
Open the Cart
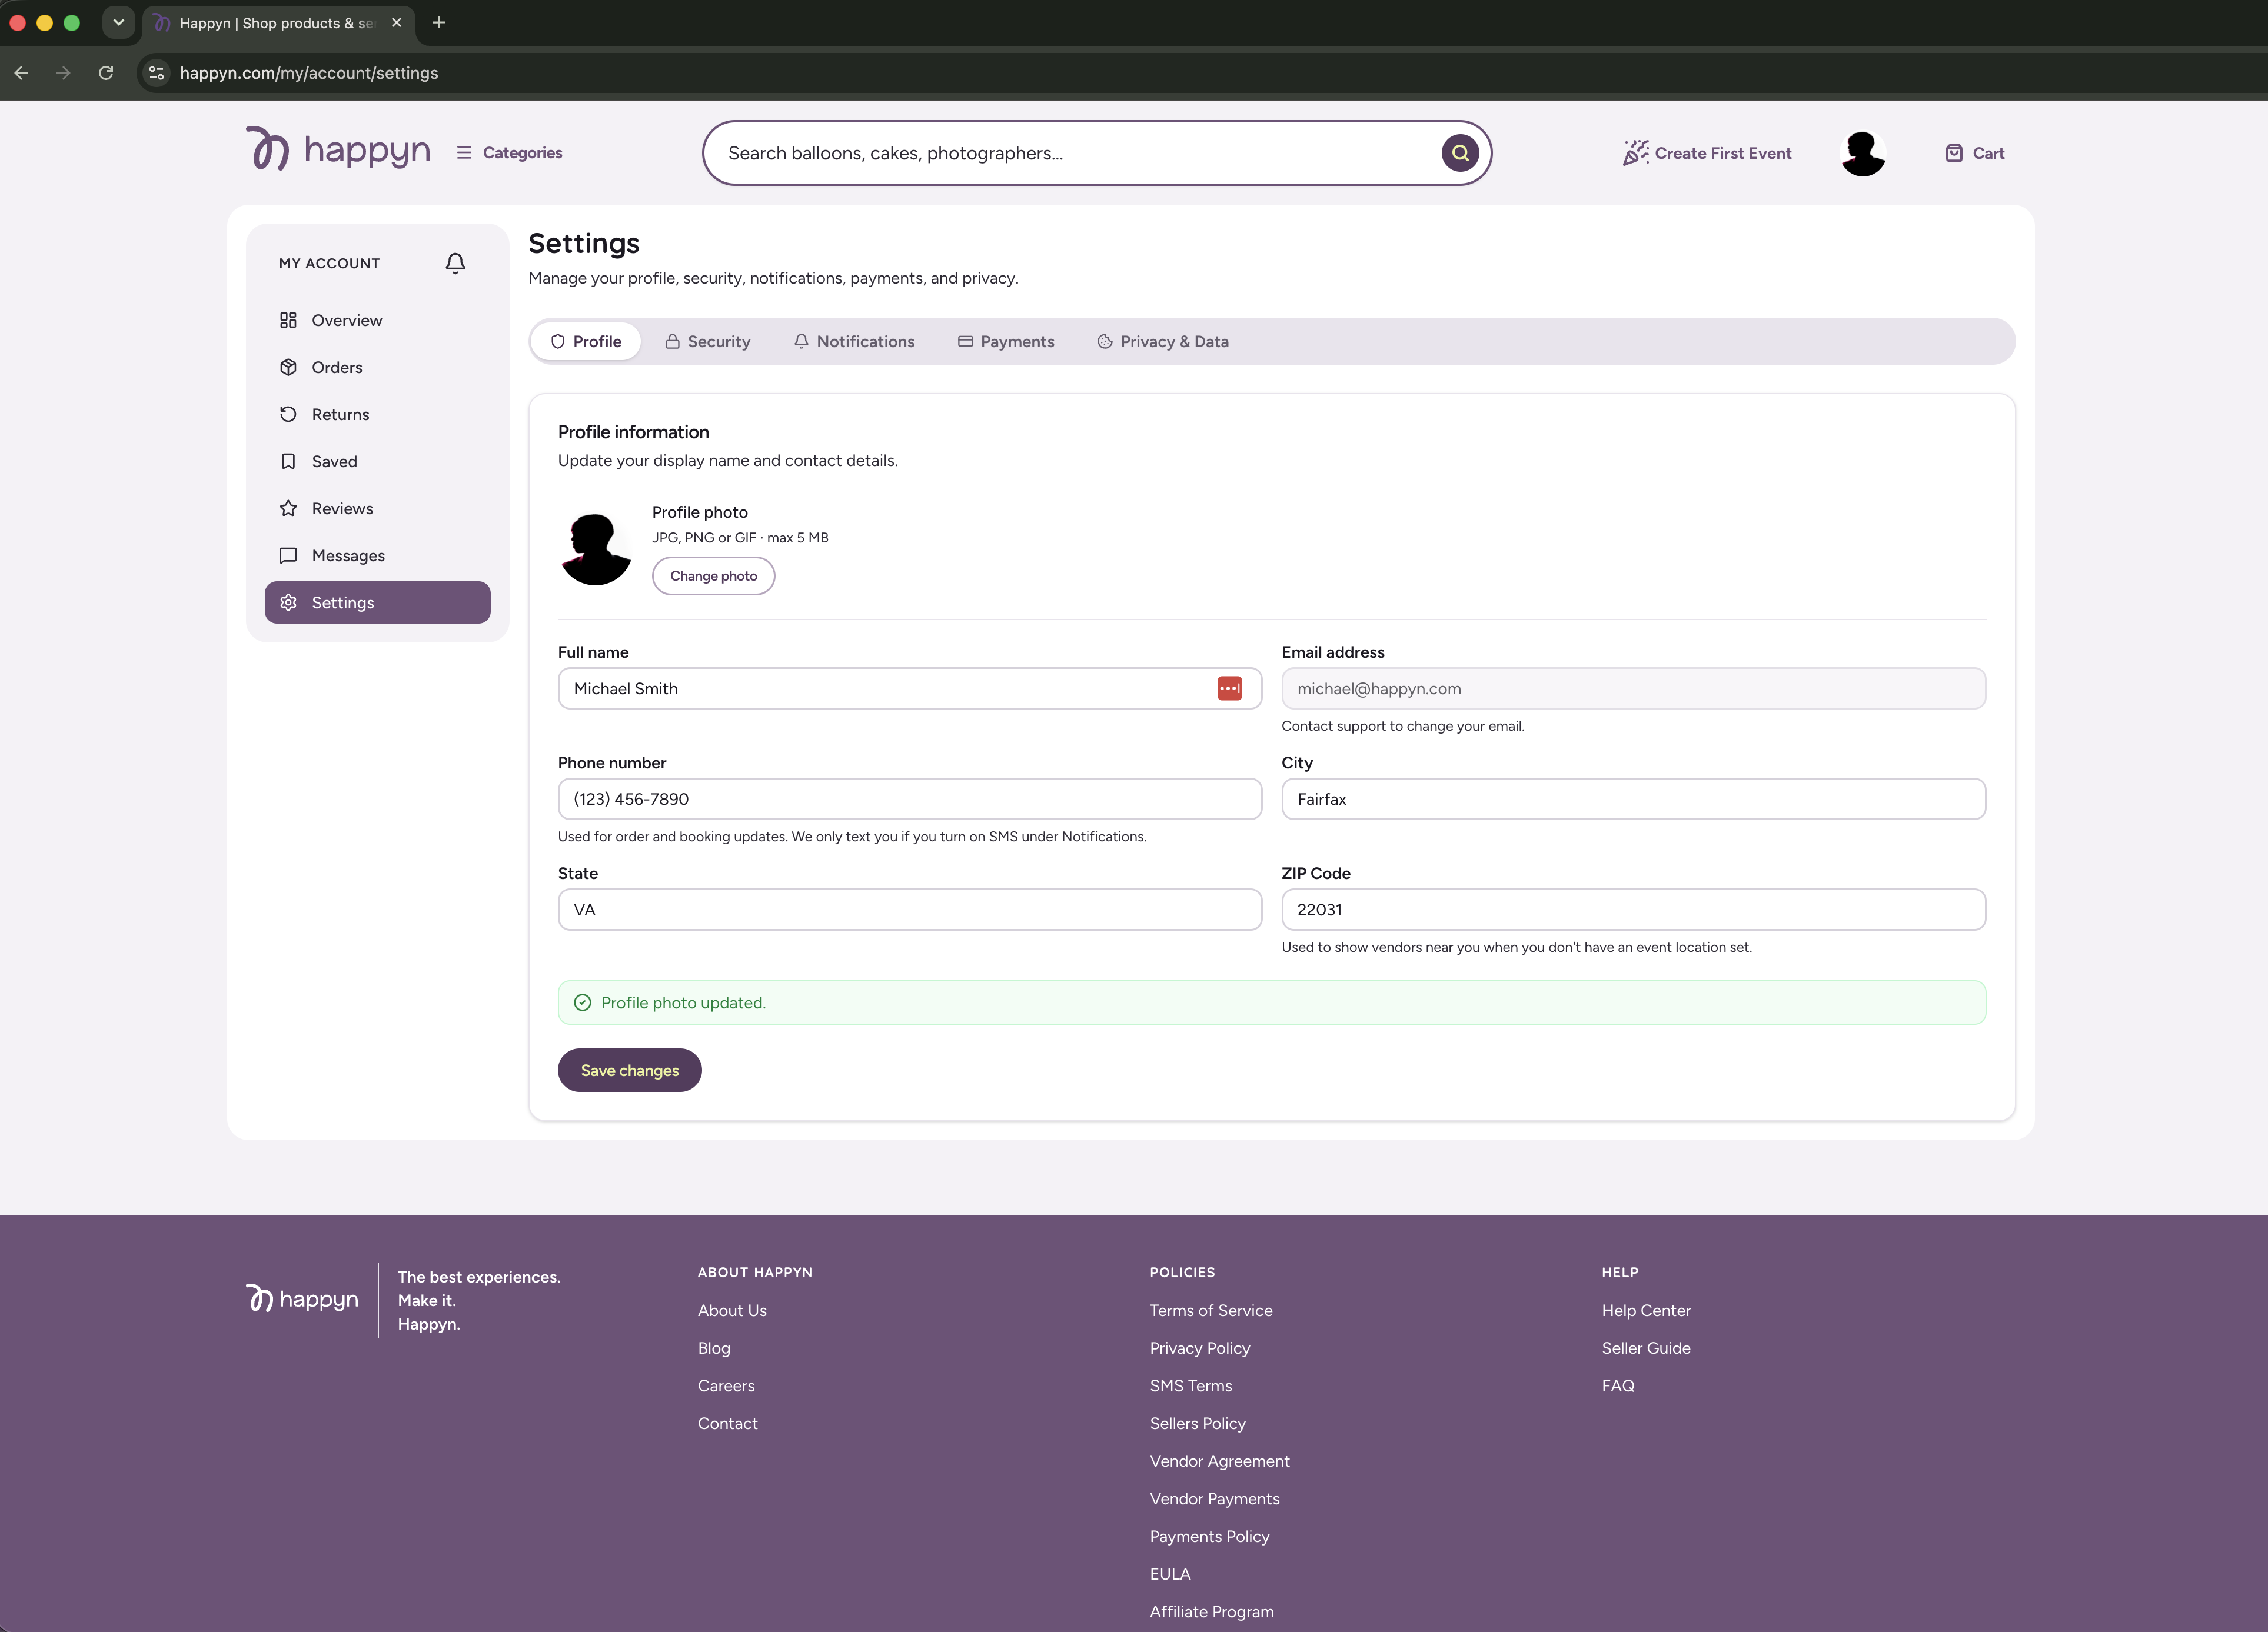click(1975, 153)
